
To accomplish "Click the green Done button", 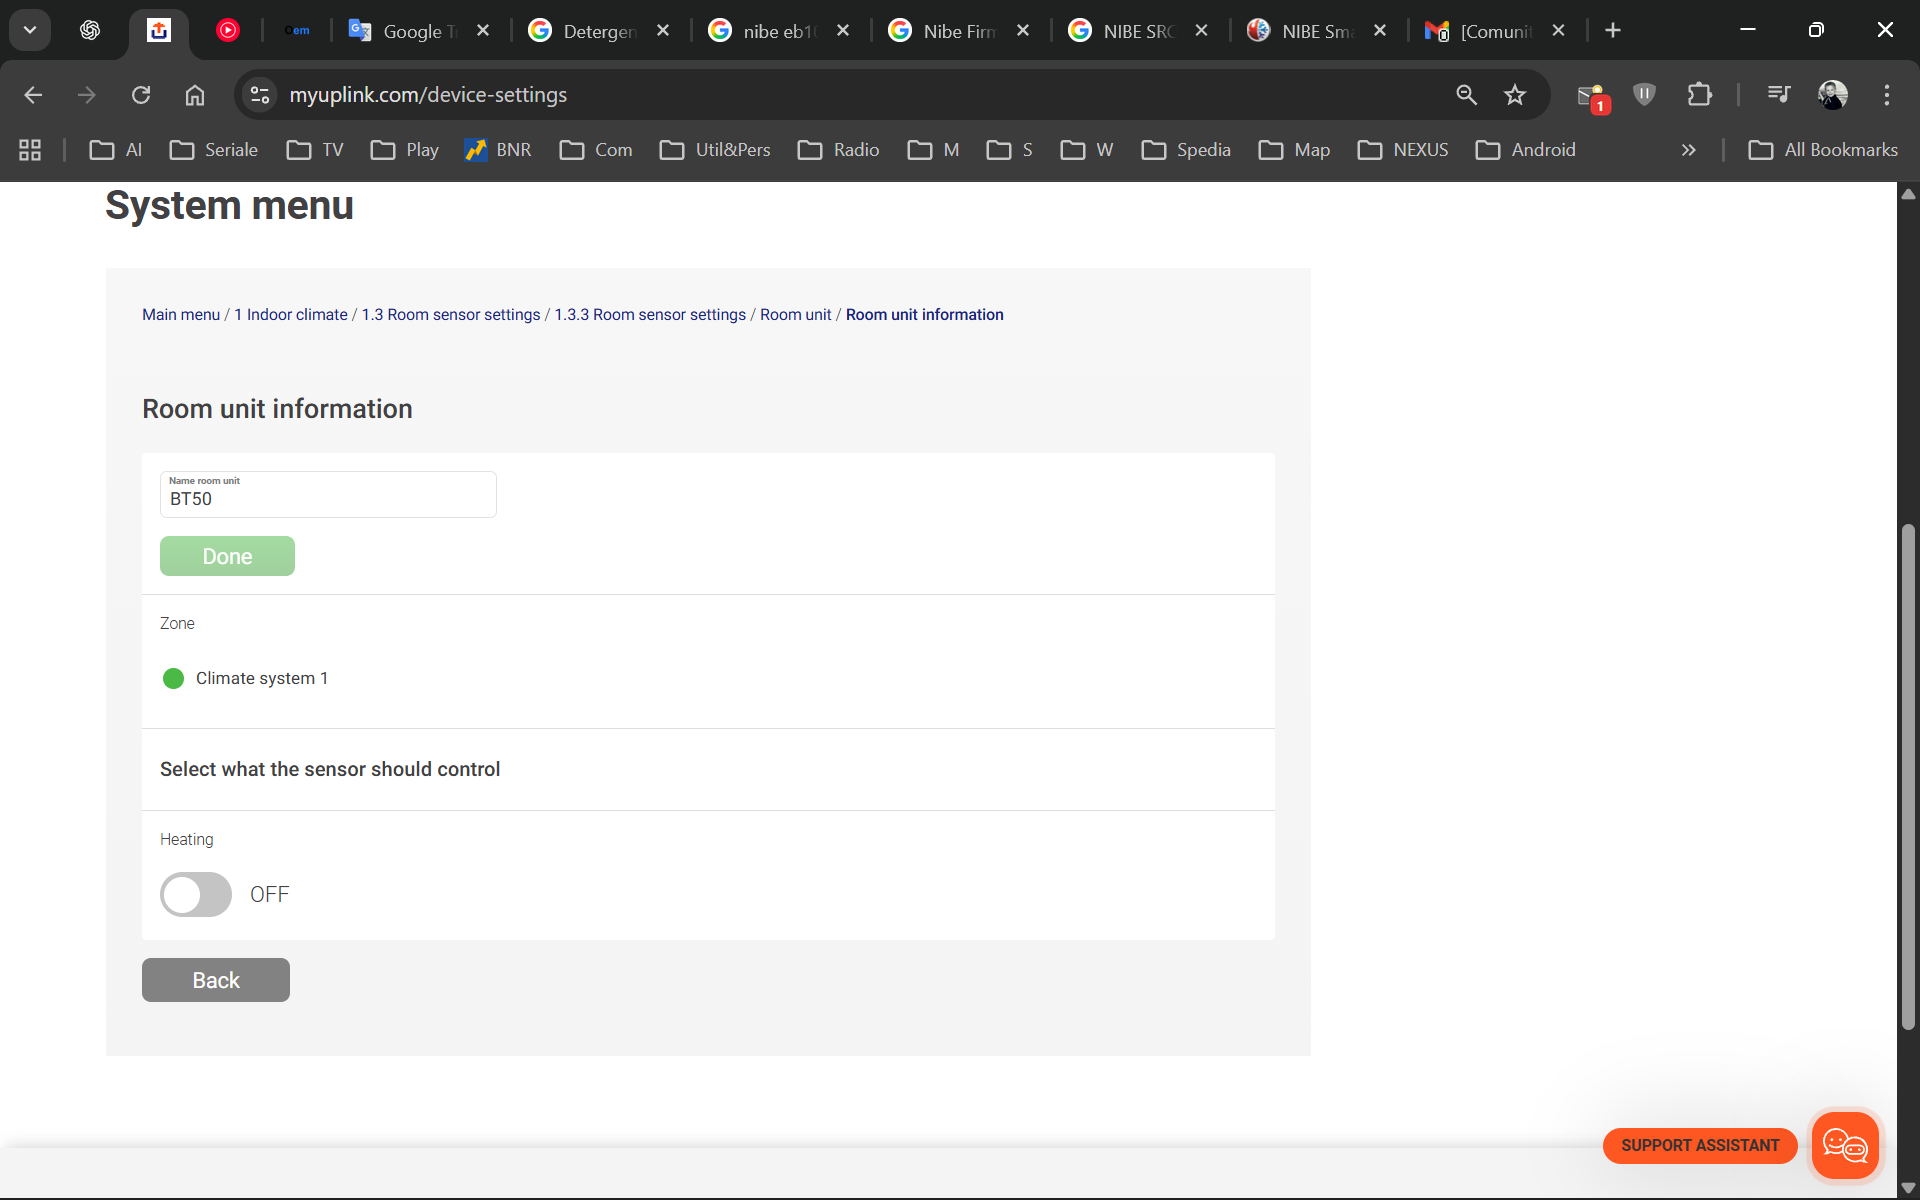I will tap(227, 556).
